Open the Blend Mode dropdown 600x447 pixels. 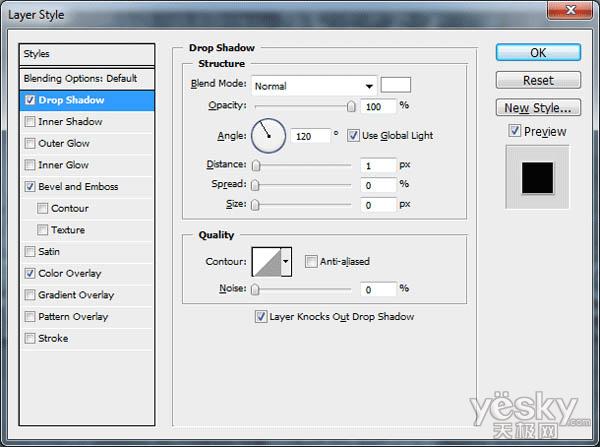(314, 85)
